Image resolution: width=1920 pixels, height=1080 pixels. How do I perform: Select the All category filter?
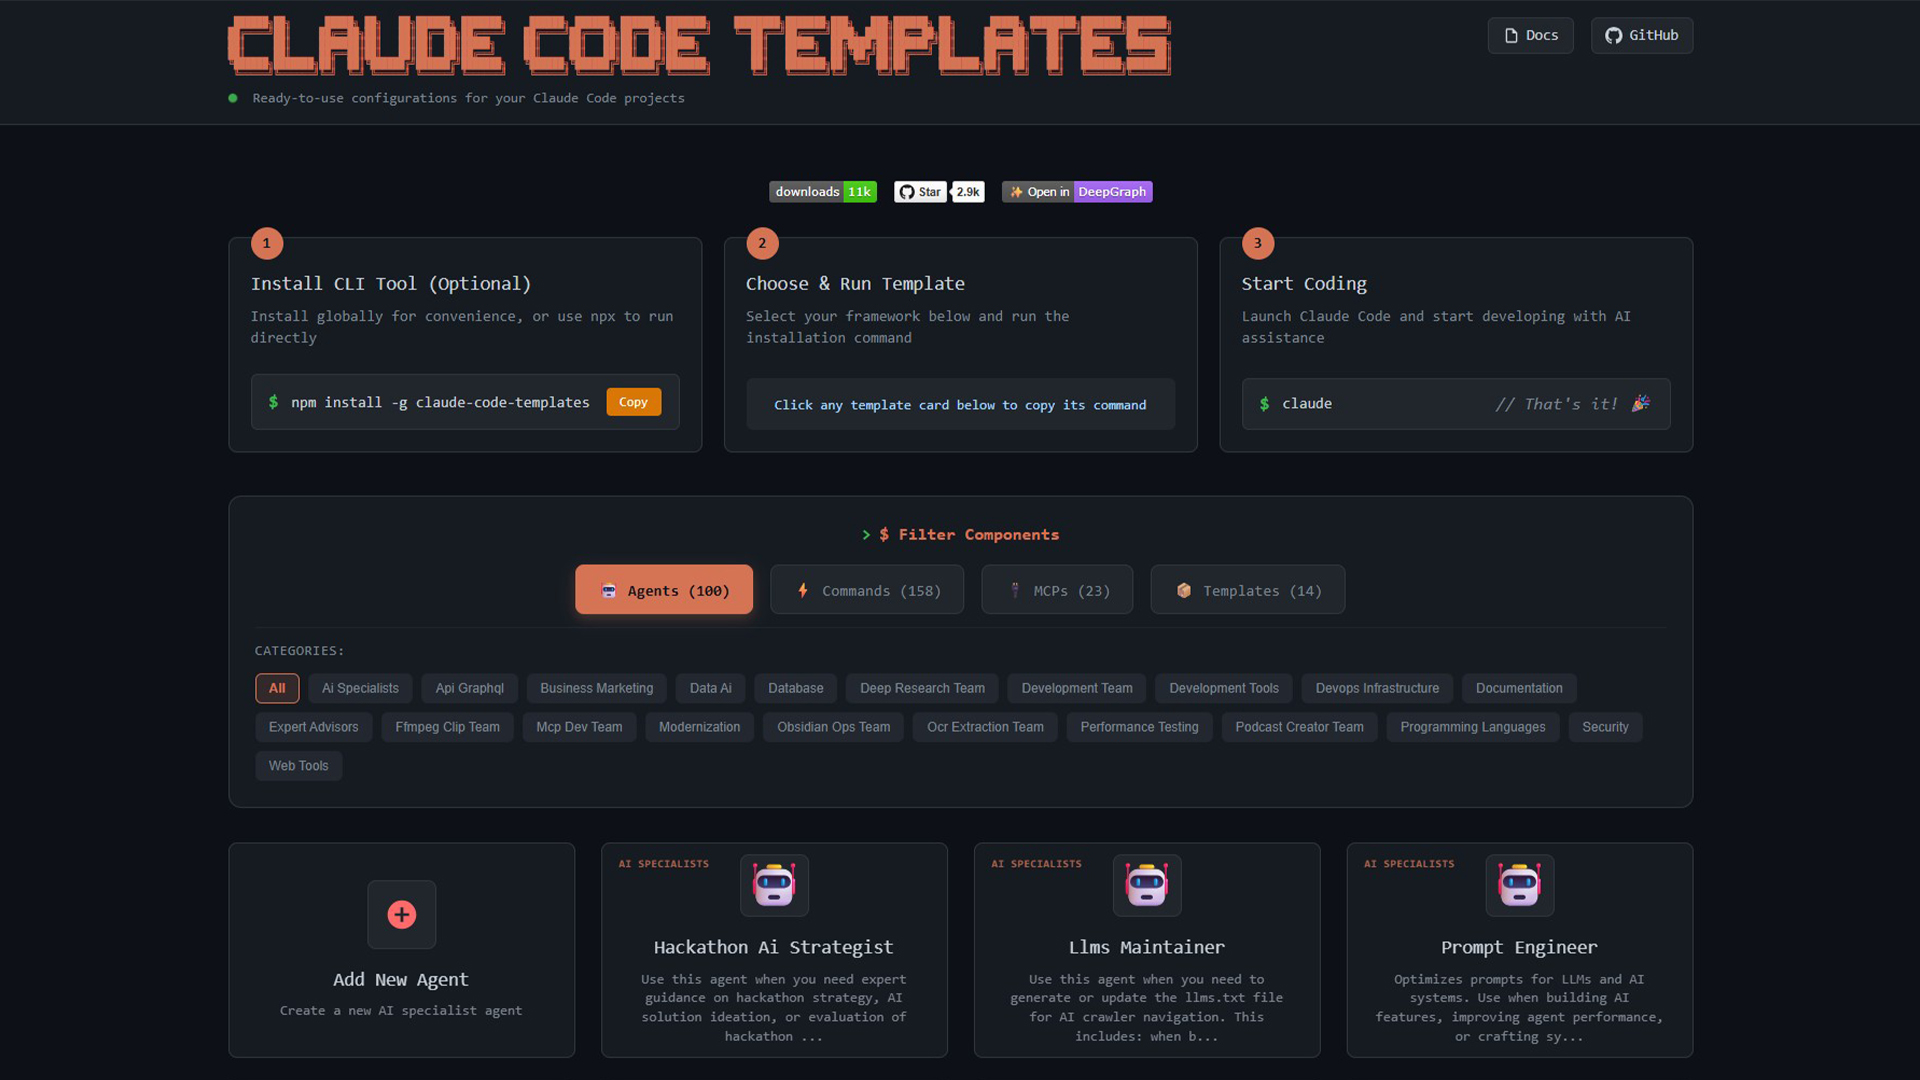(x=277, y=688)
